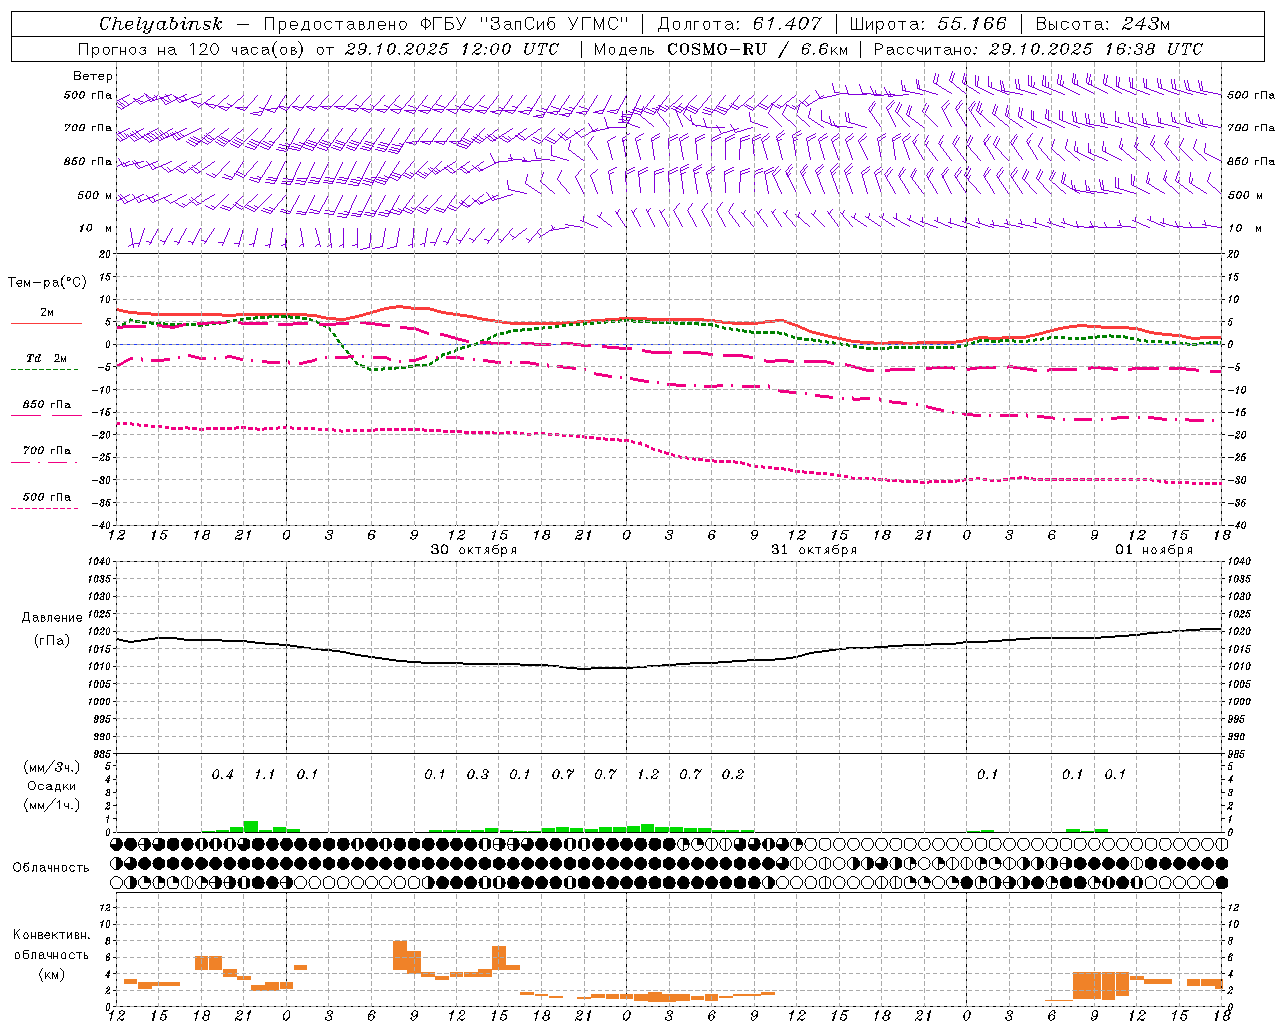Click the 'Осадки' precipitation label
The width and height of the screenshot is (1280, 1024).
pos(52,786)
